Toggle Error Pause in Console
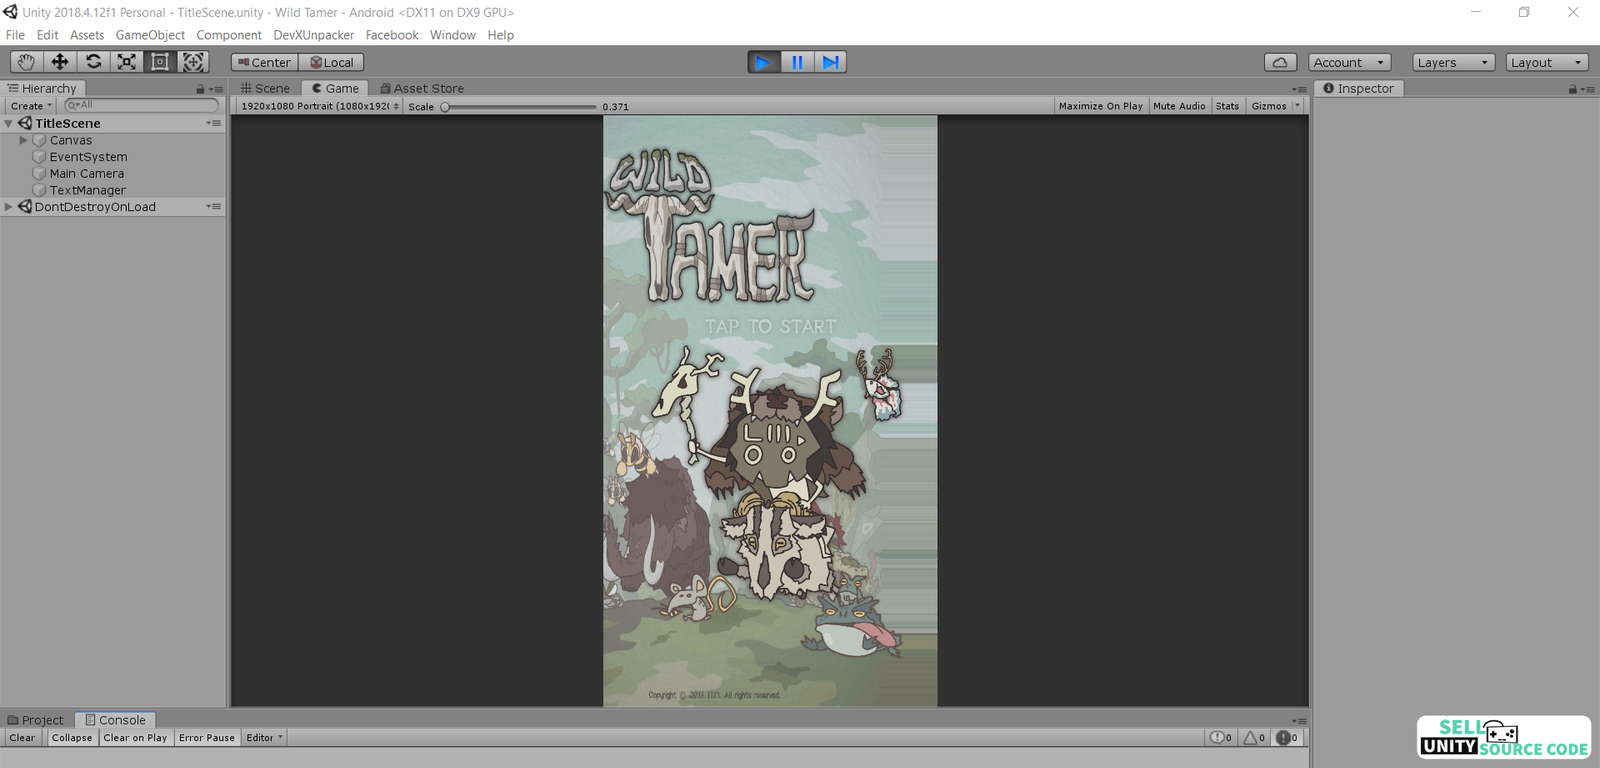 tap(207, 738)
